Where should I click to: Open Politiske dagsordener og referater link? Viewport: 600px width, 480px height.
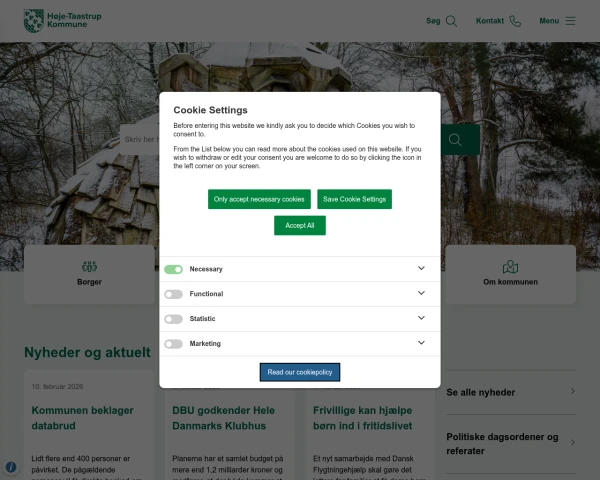pyautogui.click(x=502, y=444)
